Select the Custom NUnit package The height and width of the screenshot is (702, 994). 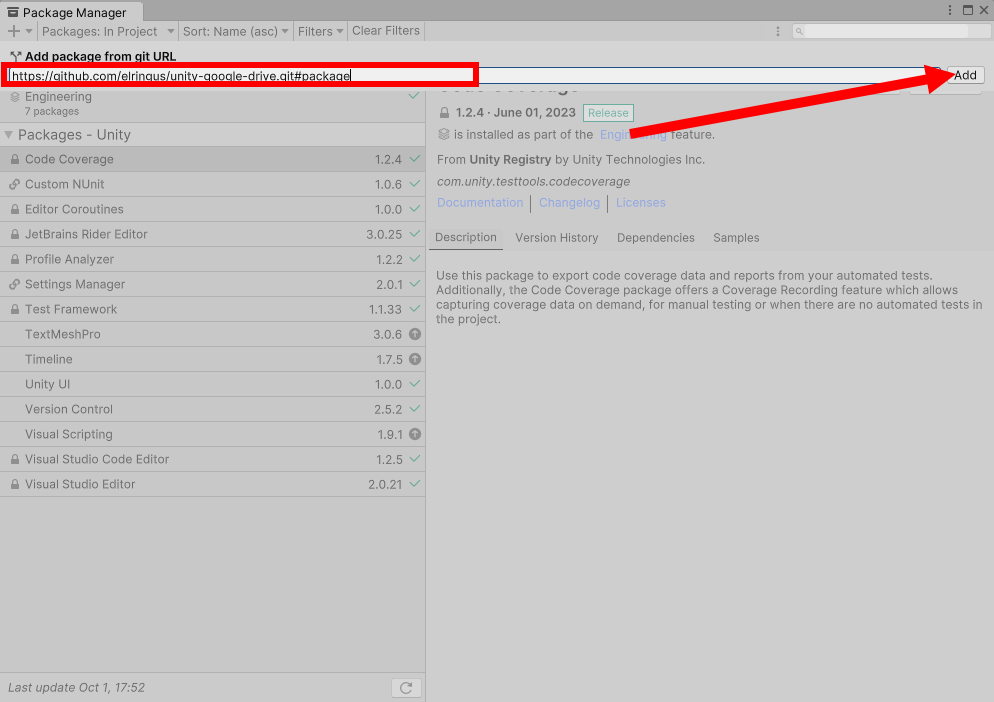[212, 184]
